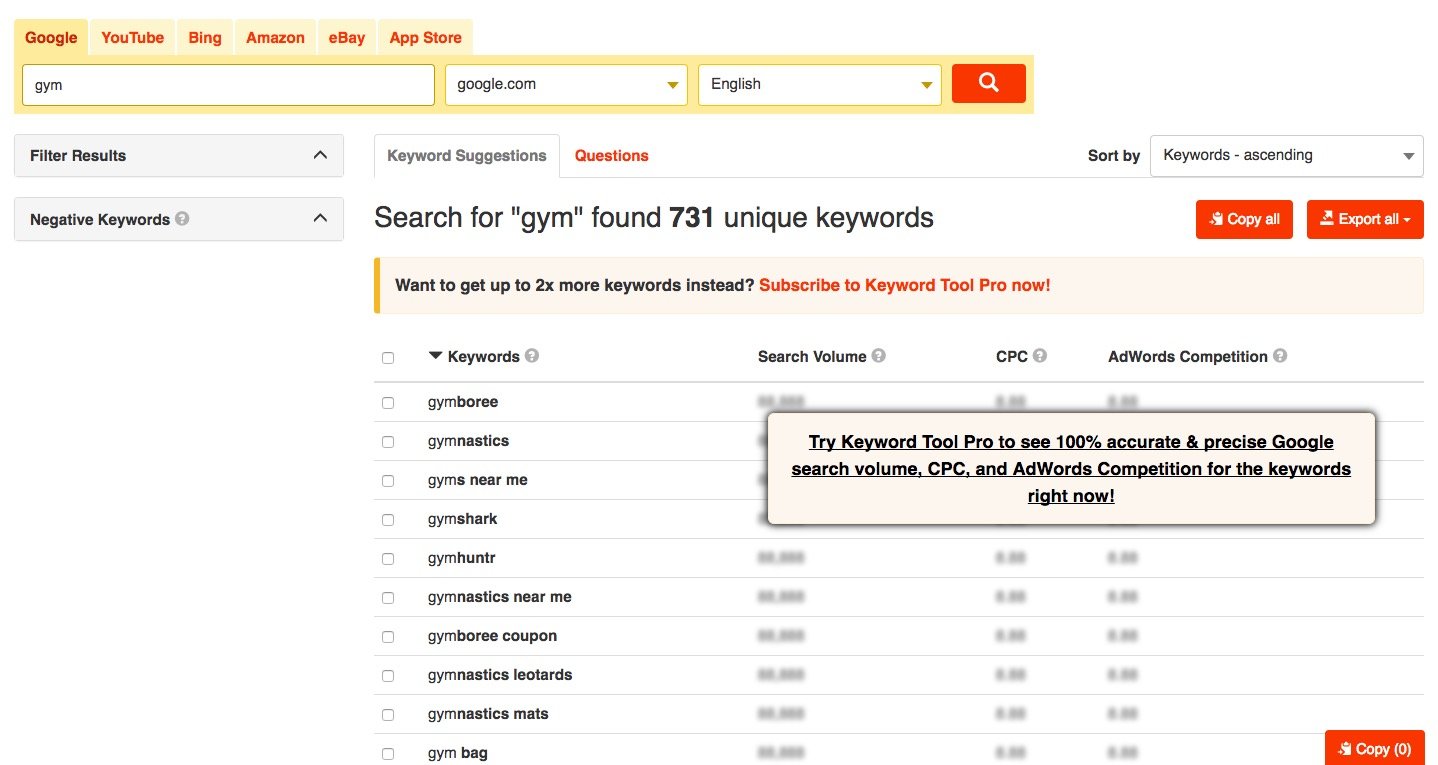This screenshot has width=1438, height=765.
Task: Open the Questions tab
Action: click(x=612, y=155)
